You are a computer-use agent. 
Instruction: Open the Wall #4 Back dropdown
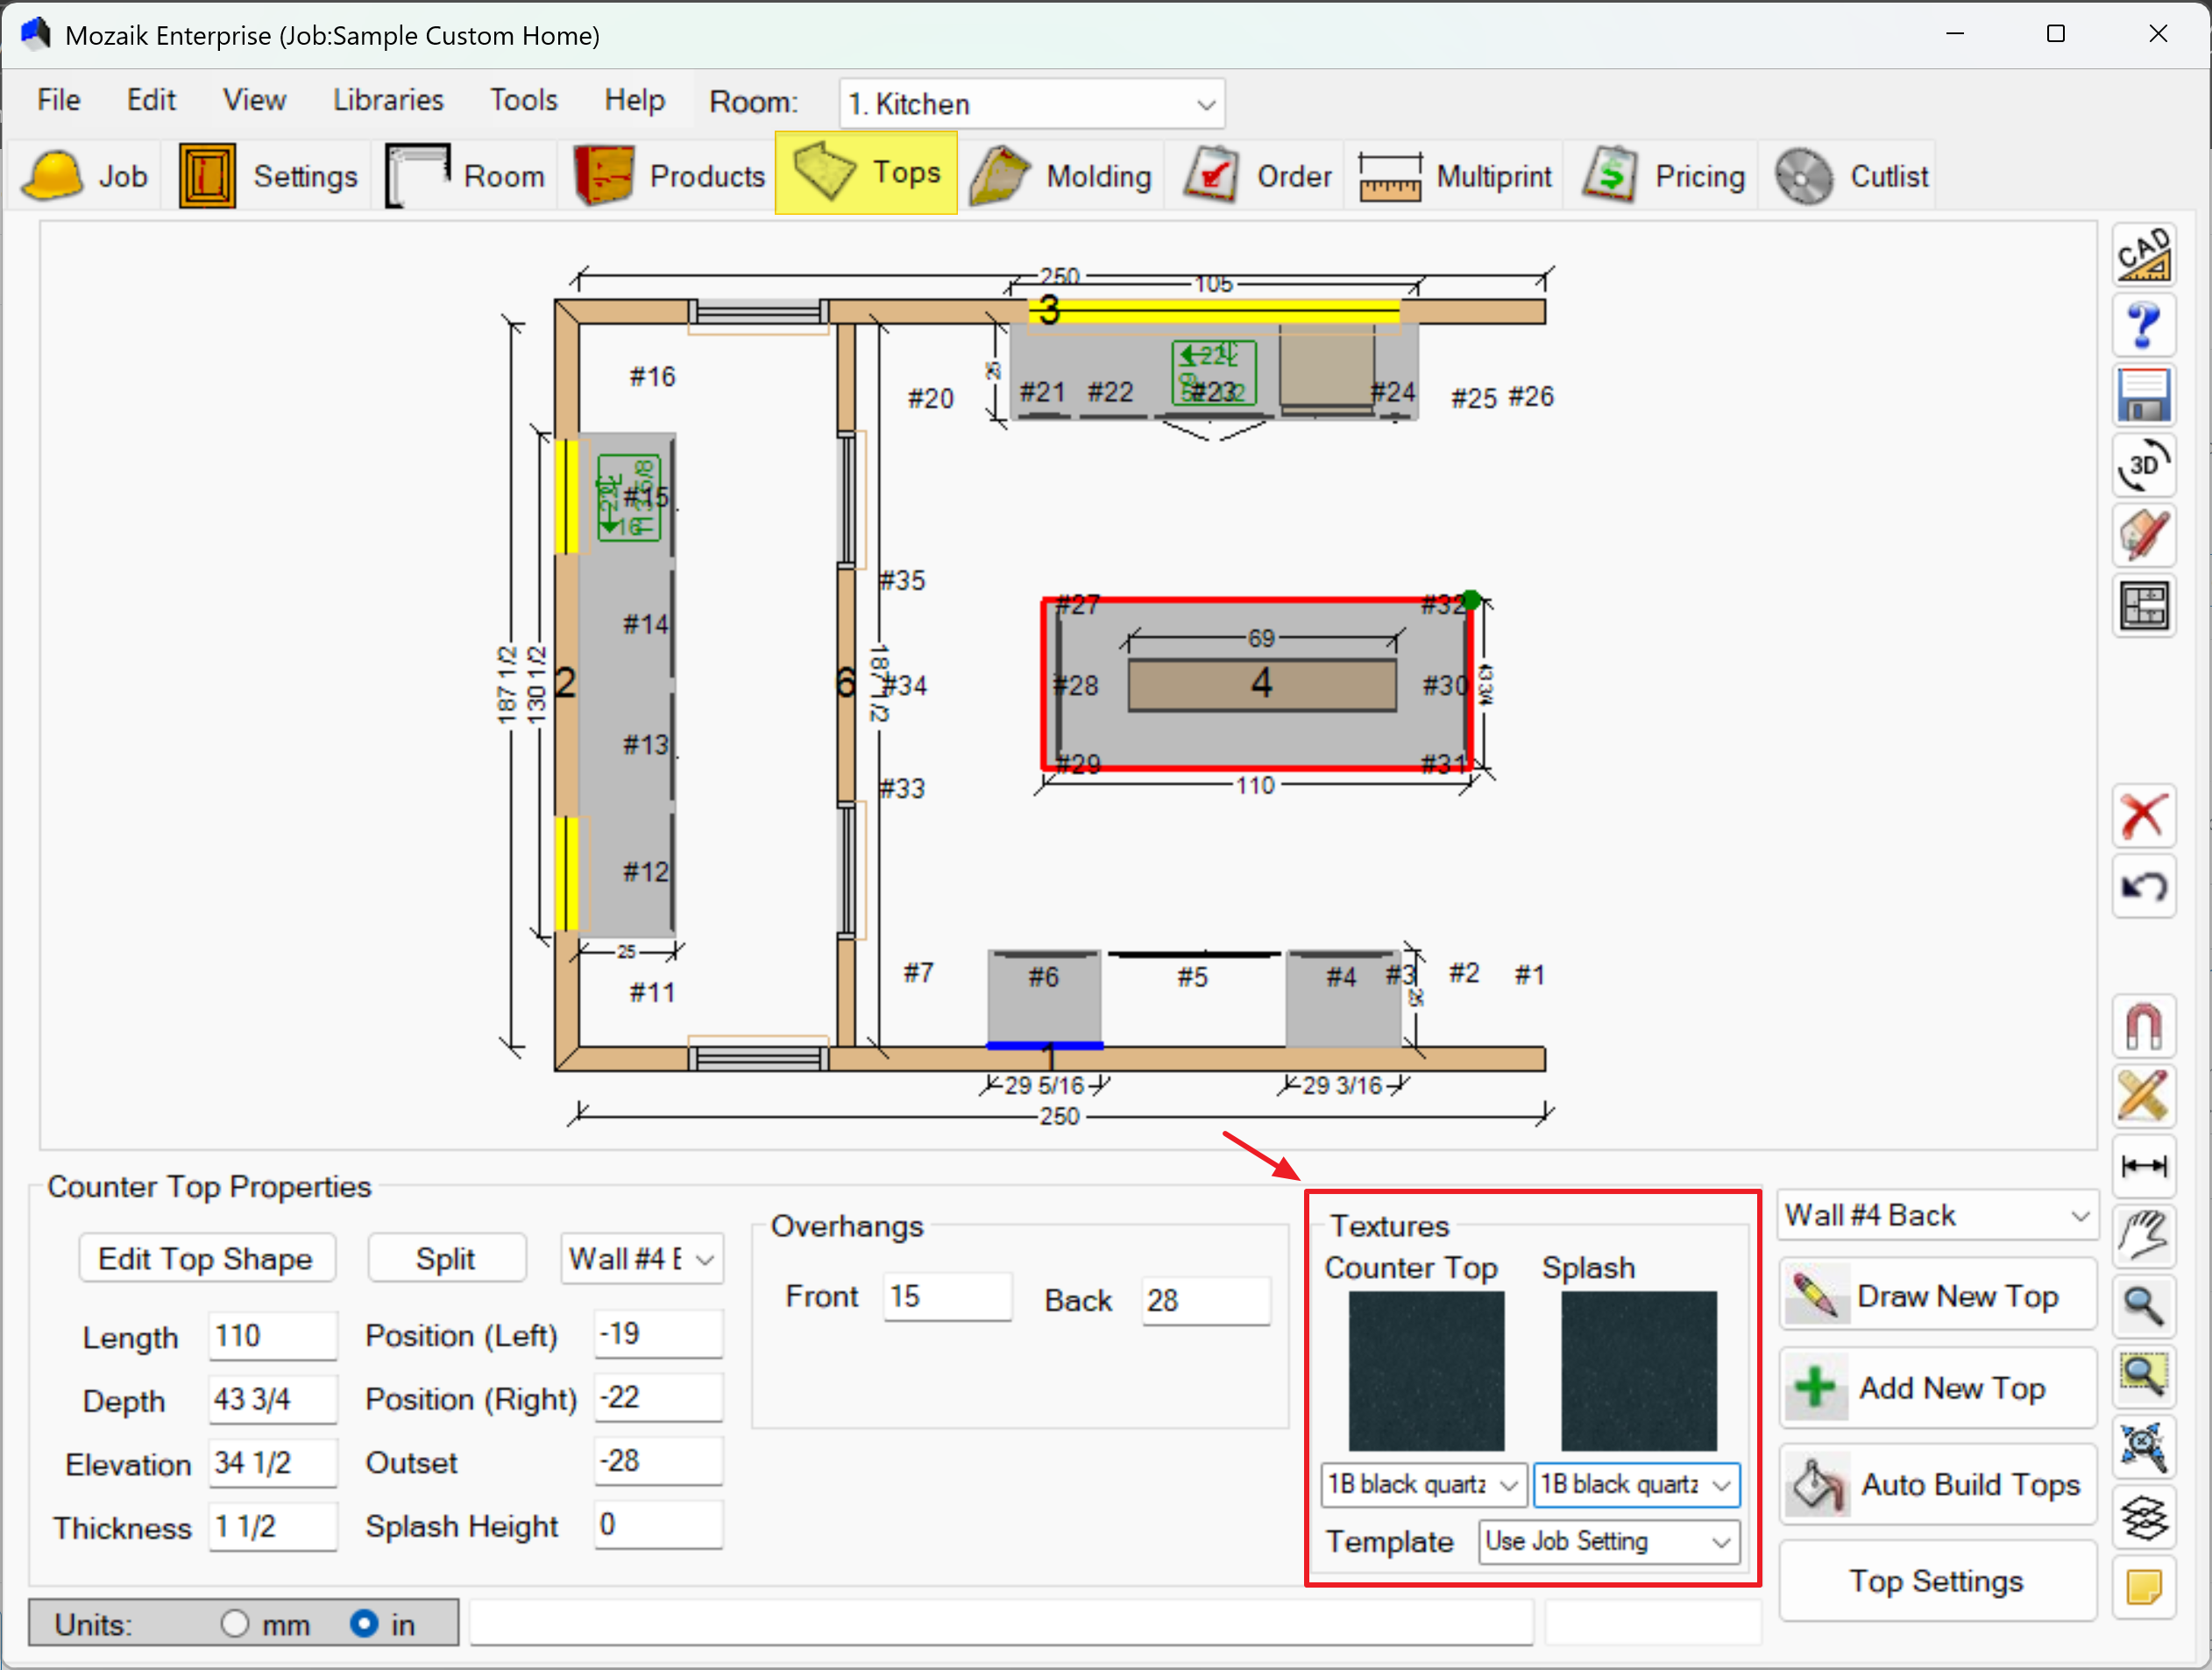tap(1935, 1215)
